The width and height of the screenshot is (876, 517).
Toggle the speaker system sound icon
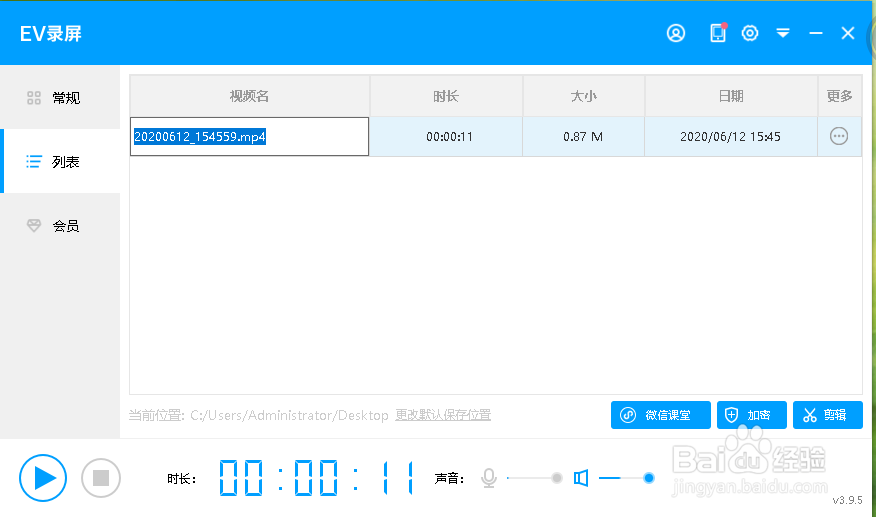click(x=581, y=478)
